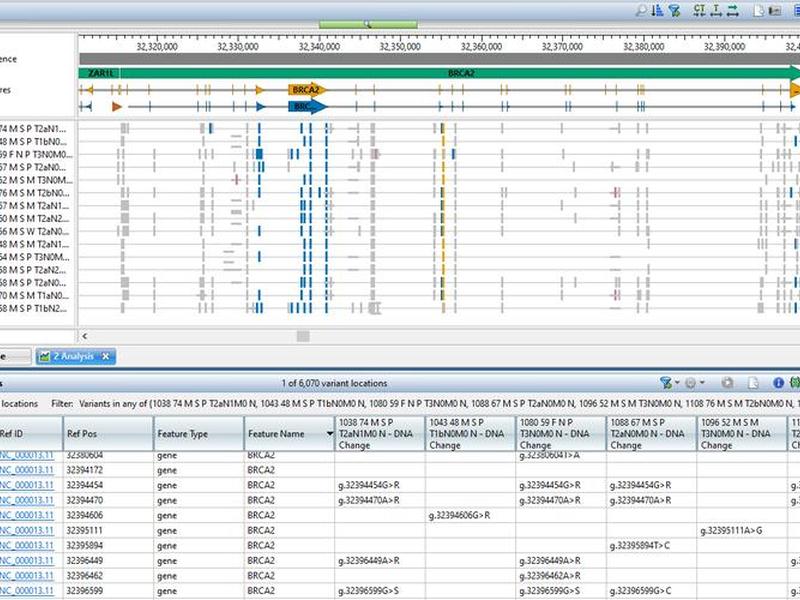Click the Feature Type column header
This screenshot has height=600, width=800.
pyautogui.click(x=199, y=434)
